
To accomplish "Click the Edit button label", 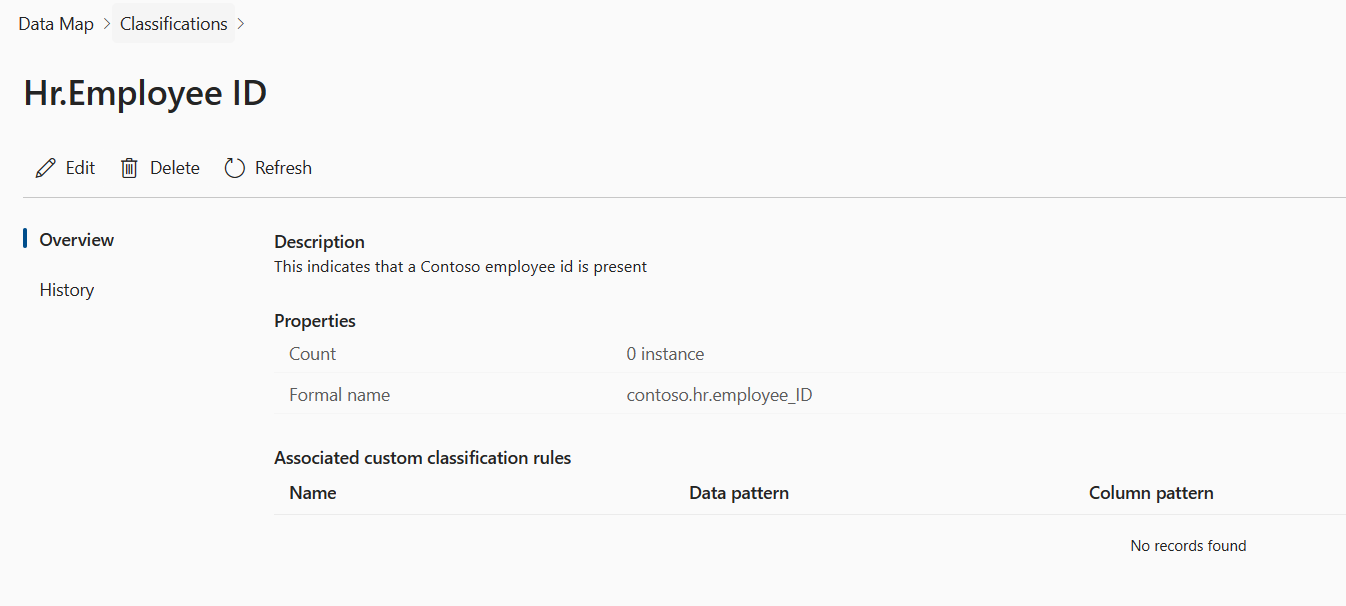I will click(x=80, y=168).
